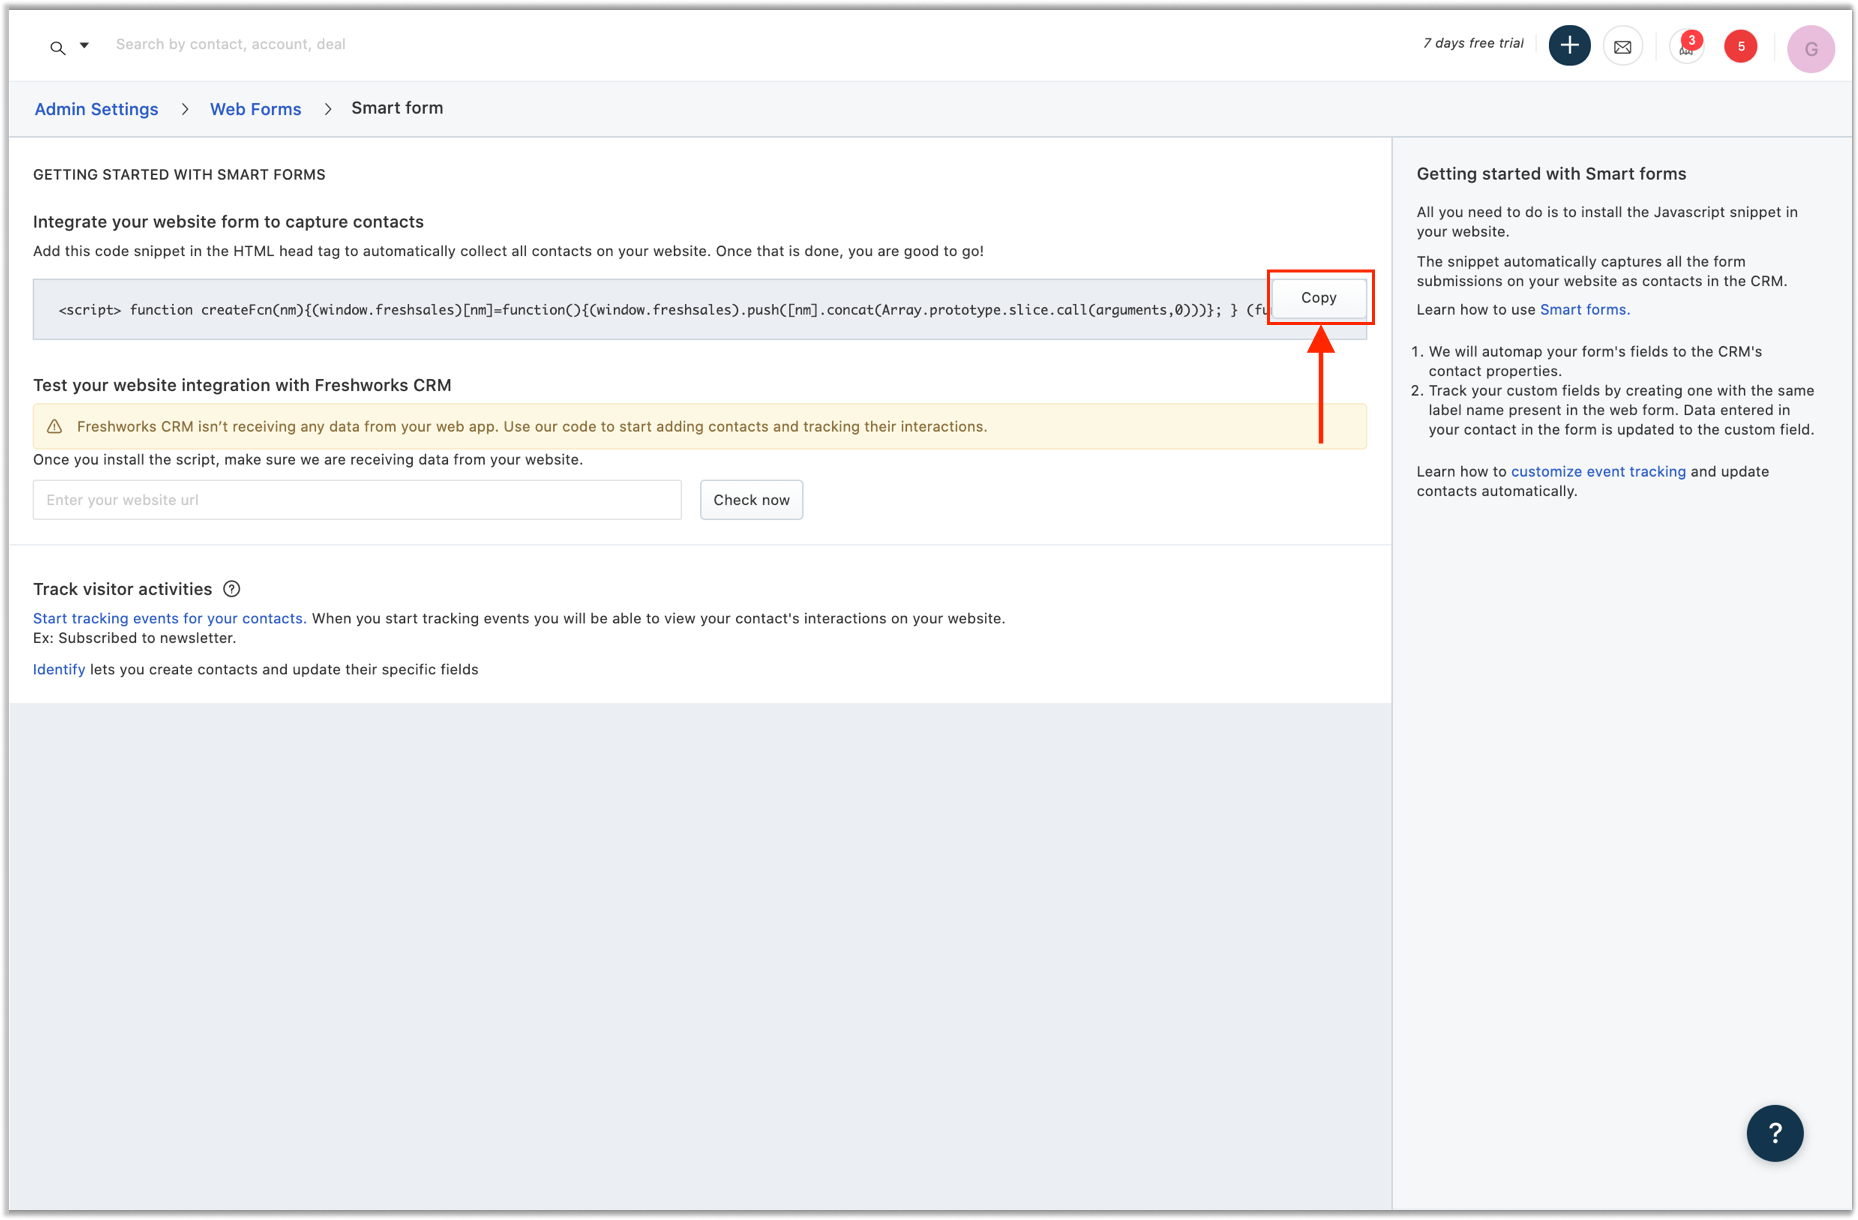Open notifications icon with badge 3

(1686, 46)
